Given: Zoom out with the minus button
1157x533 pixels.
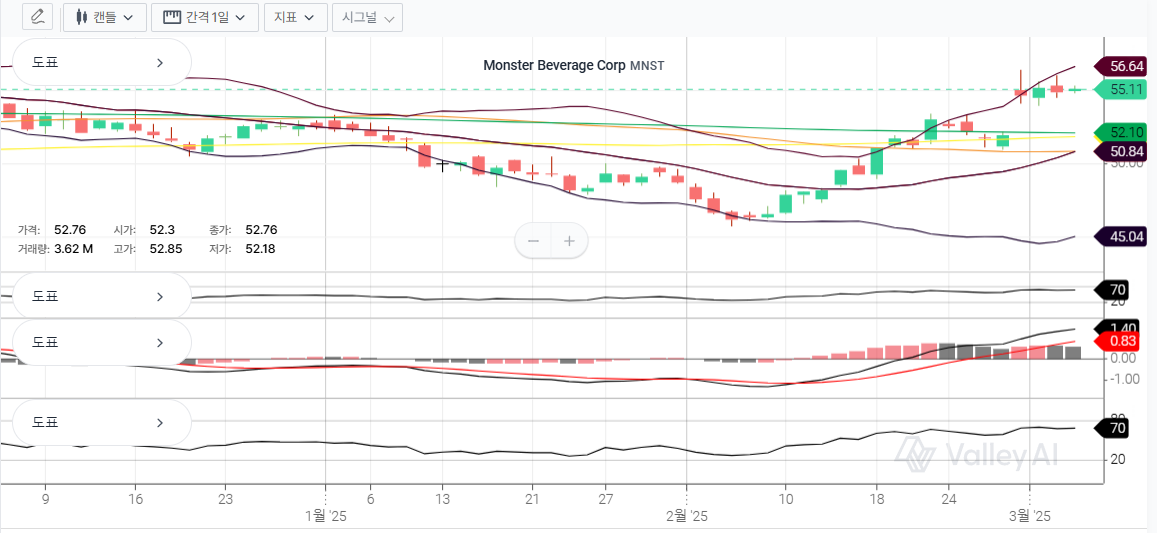Looking at the screenshot, I should [x=533, y=241].
